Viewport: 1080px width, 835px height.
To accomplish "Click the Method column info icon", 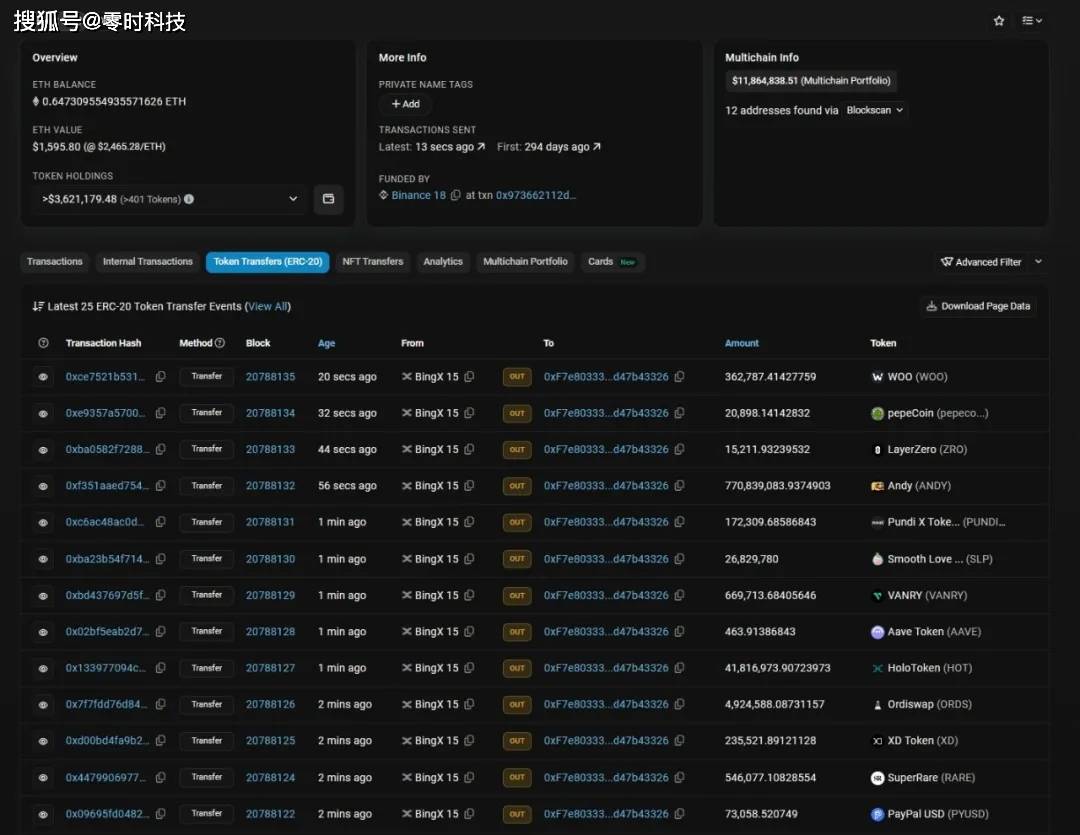I will [x=220, y=343].
